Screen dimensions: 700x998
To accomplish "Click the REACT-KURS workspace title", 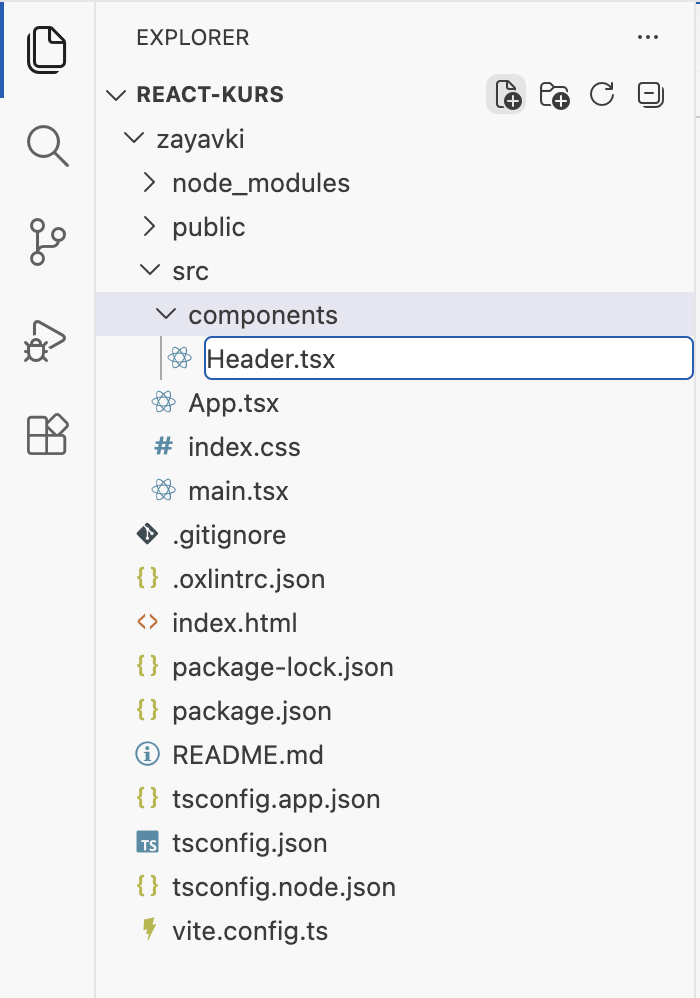I will click(x=210, y=95).
